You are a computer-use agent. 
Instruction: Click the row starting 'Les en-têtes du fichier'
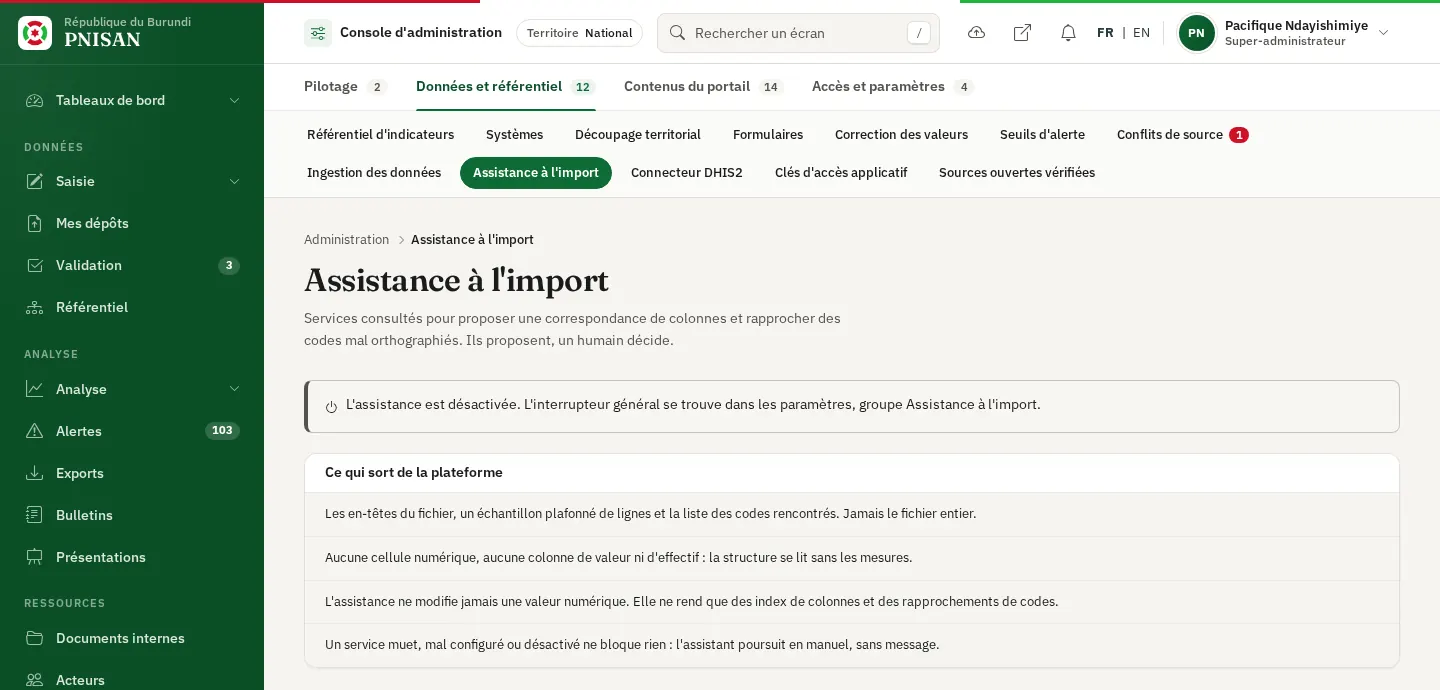[852, 514]
